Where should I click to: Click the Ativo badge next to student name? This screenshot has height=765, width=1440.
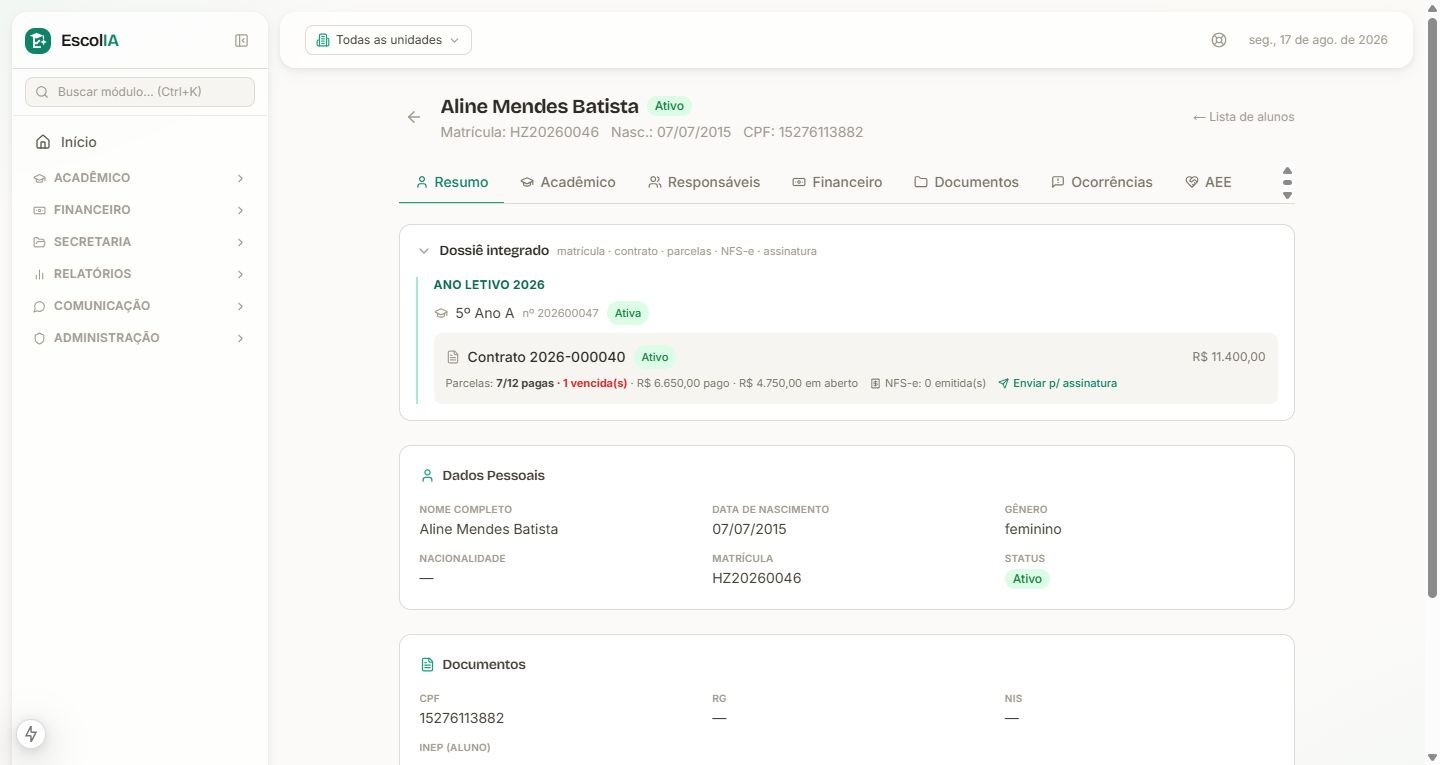click(669, 106)
